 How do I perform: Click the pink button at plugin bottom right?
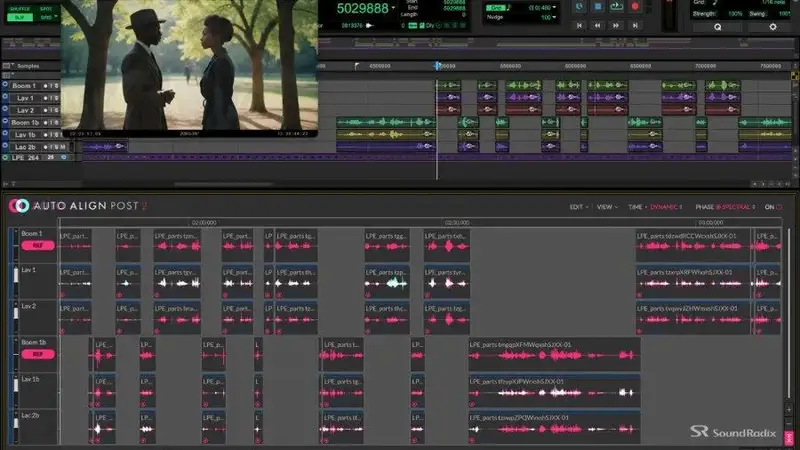click(x=789, y=437)
